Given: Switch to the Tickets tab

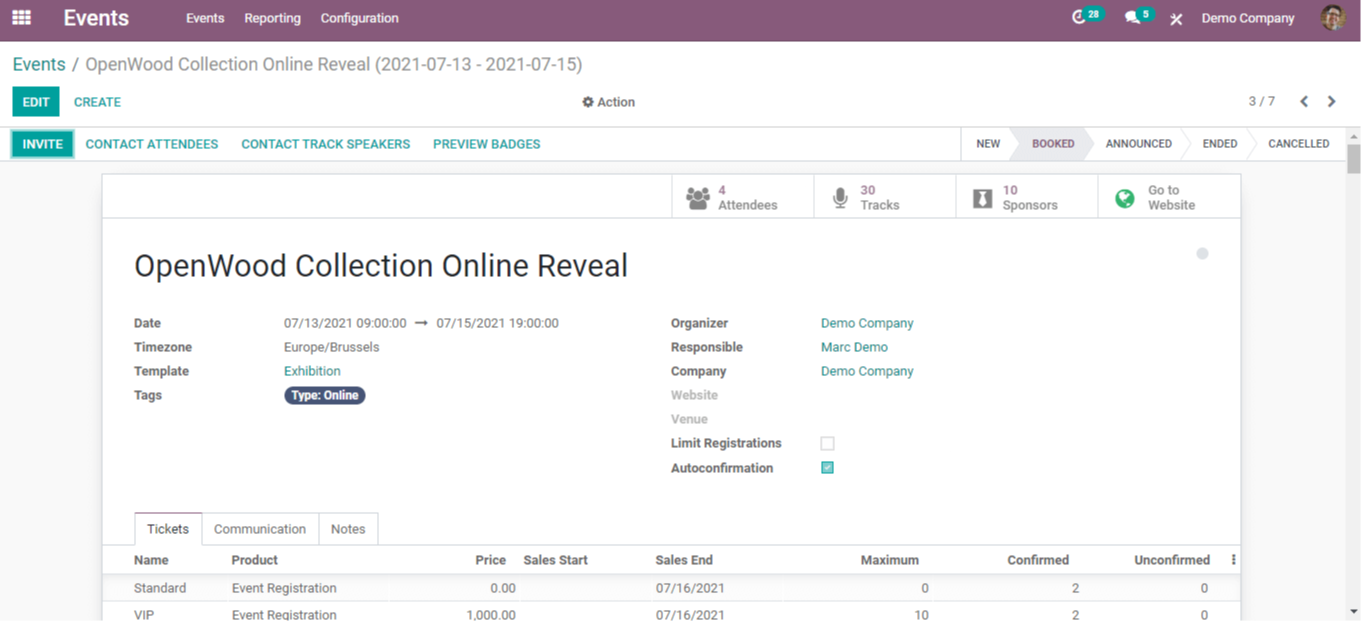Looking at the screenshot, I should coord(168,529).
